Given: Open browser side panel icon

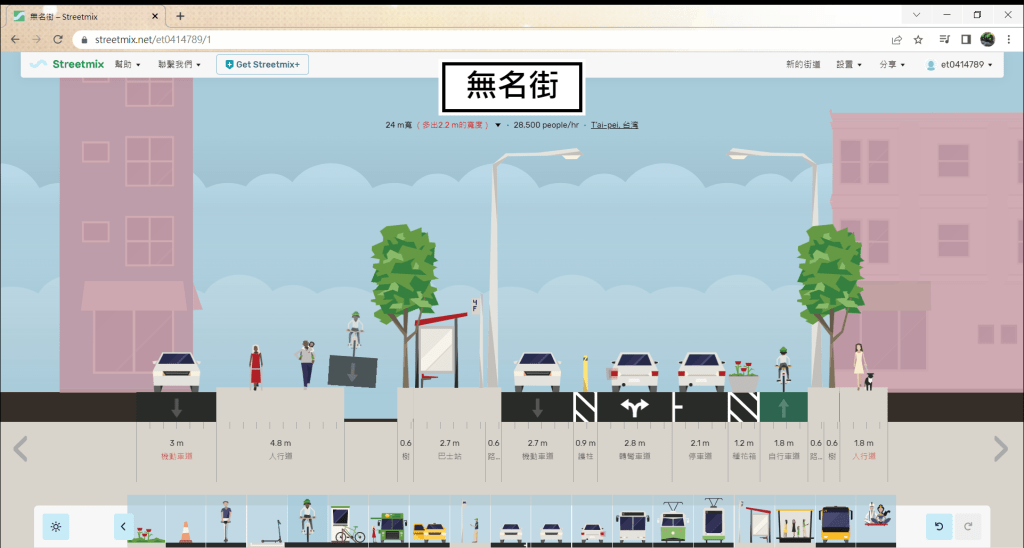Looking at the screenshot, I should coord(966,40).
